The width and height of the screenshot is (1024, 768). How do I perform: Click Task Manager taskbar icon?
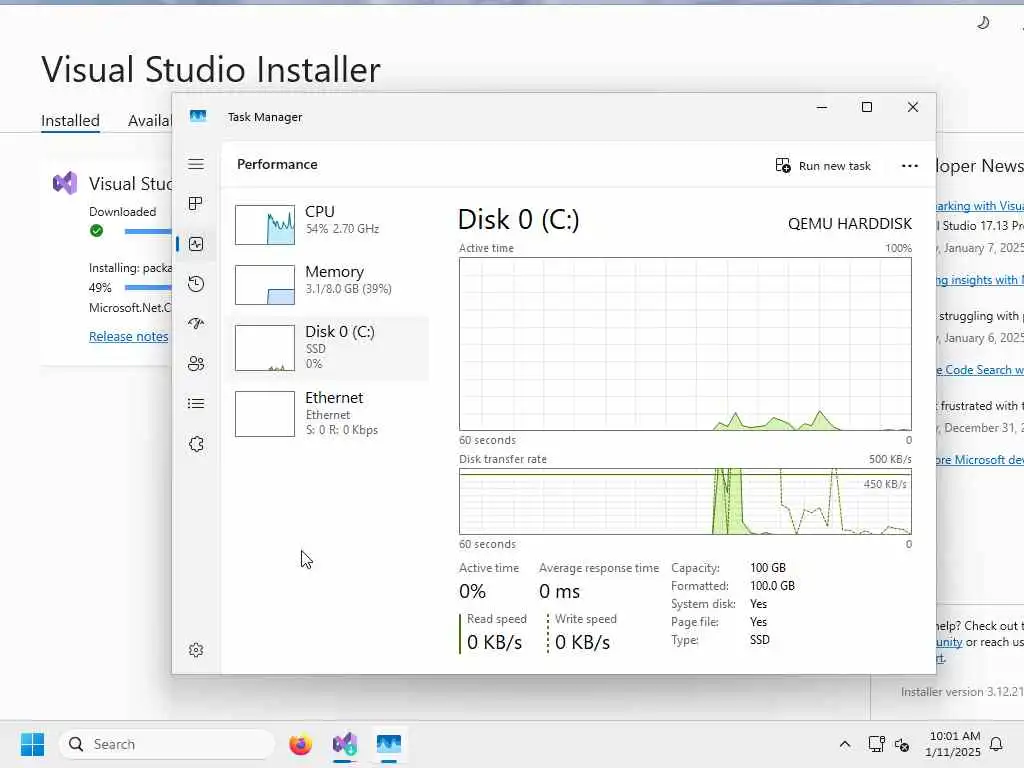389,744
